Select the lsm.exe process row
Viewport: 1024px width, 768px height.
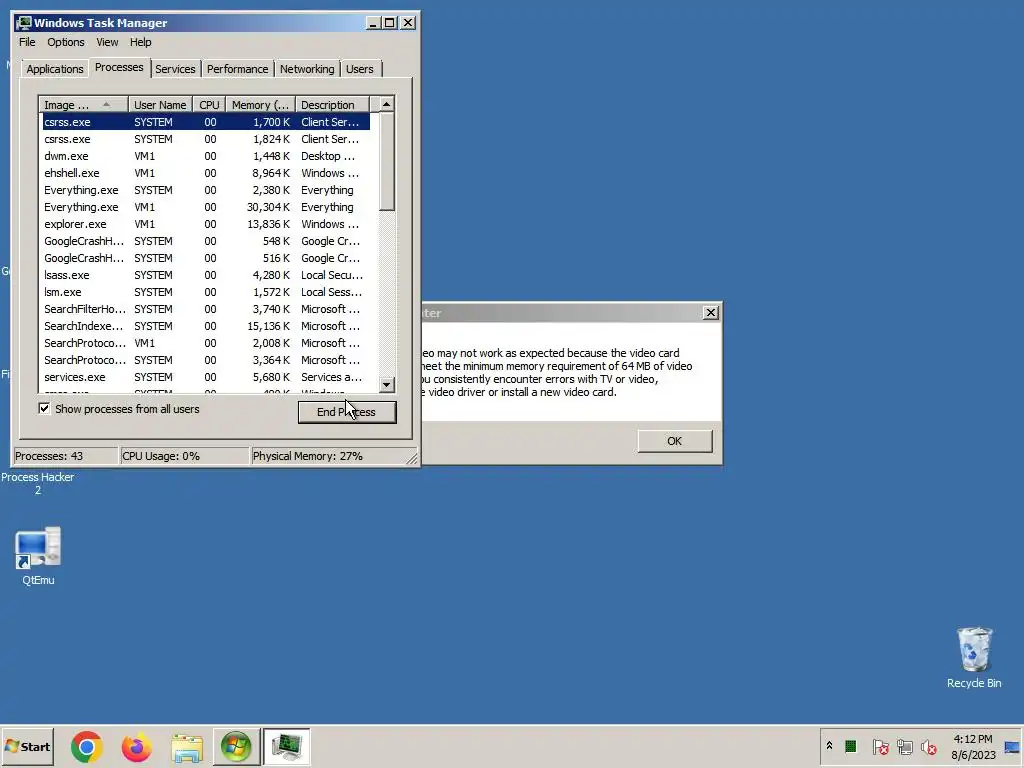206,292
